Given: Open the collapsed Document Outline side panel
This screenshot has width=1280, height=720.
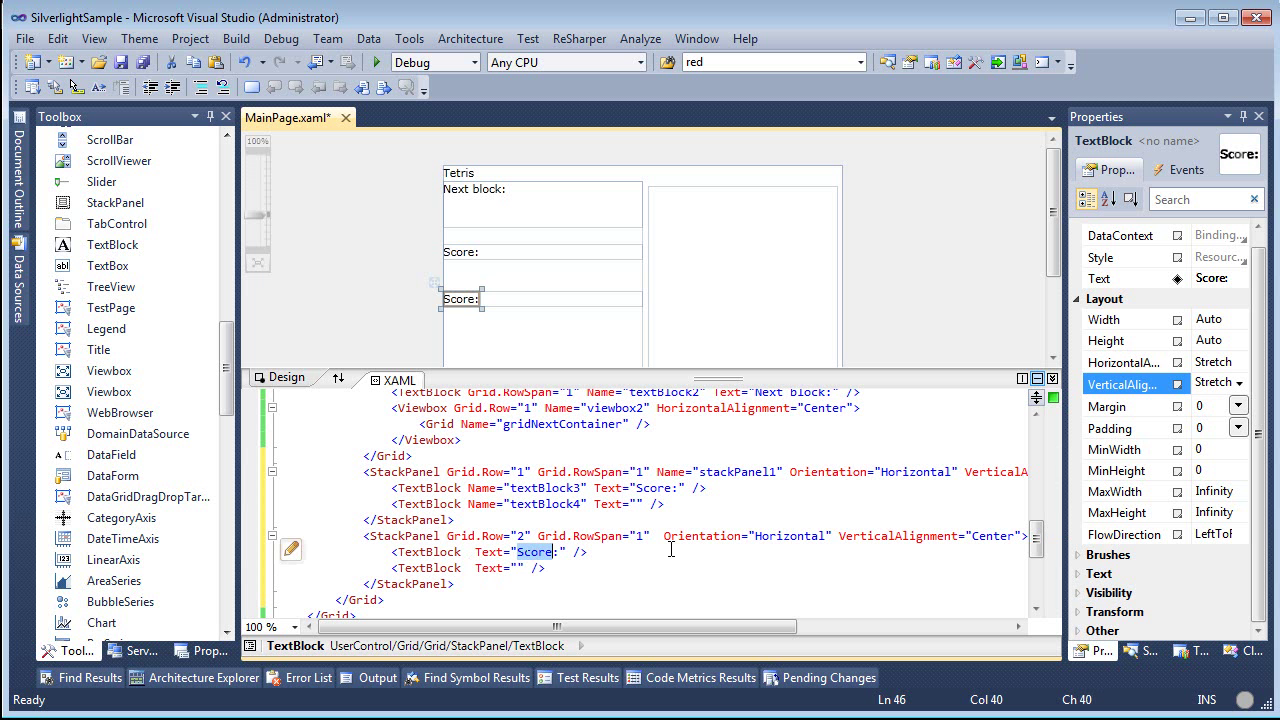Looking at the screenshot, I should [x=18, y=170].
